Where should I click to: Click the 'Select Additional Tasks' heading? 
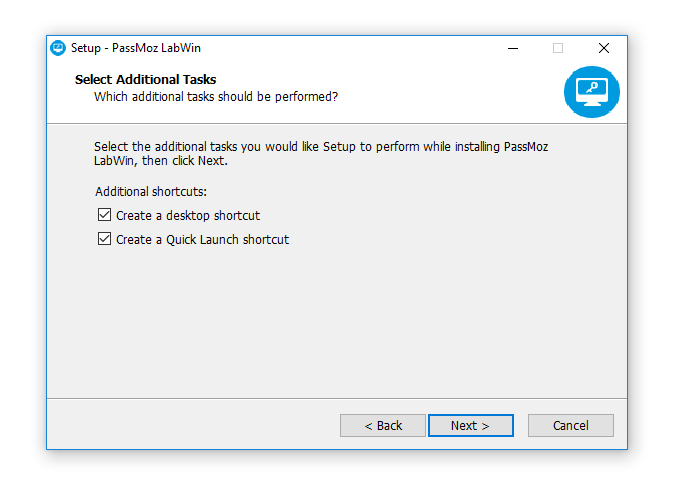[146, 80]
